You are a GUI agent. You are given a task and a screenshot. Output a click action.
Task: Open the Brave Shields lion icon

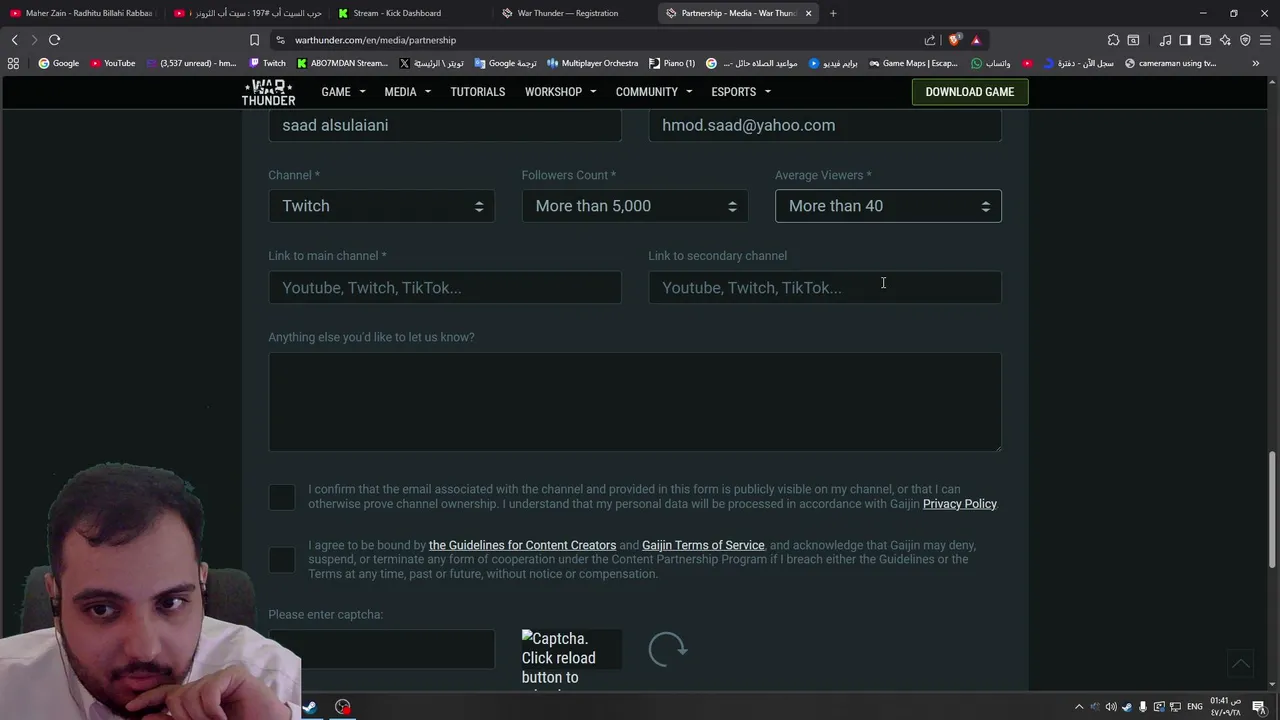tap(955, 40)
